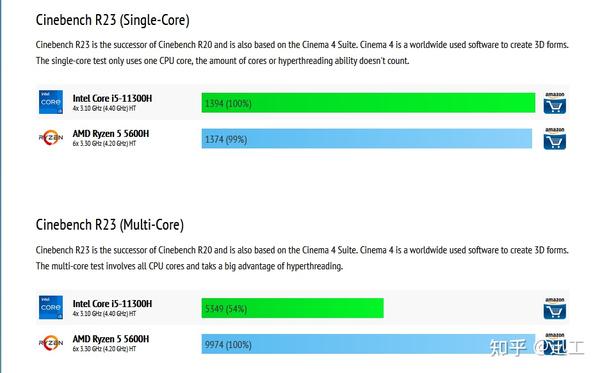Click the 4x 3.10 GHz spec under single-core Intel
Screen dimensions: 600x373
(104, 108)
